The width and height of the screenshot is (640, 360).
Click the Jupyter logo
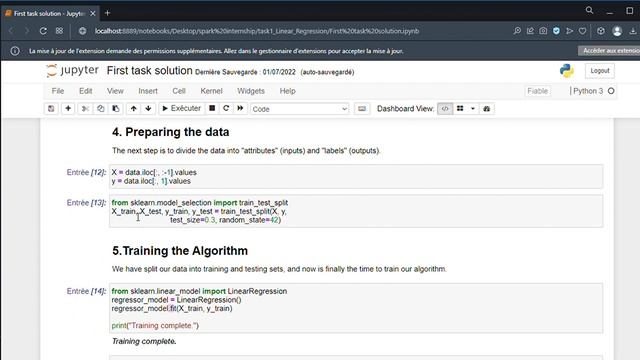pos(72,71)
